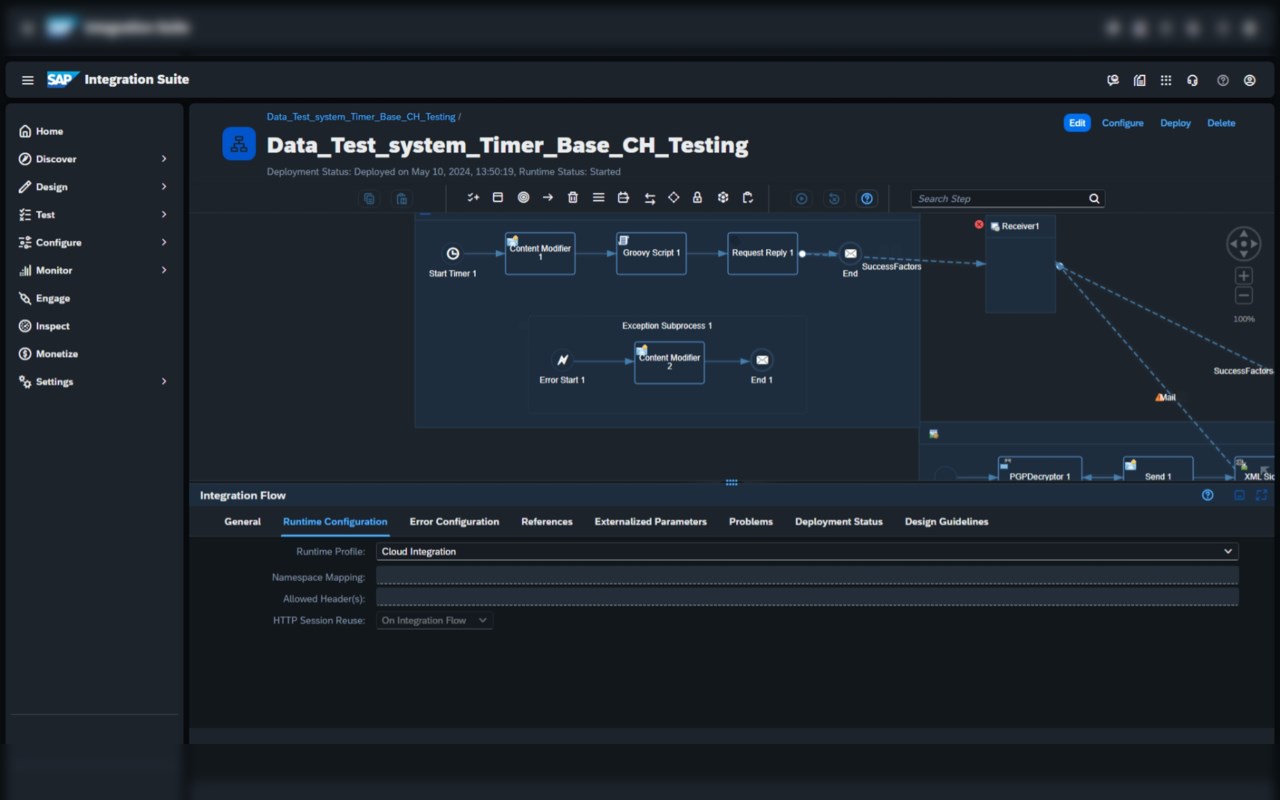Screen dimensions: 1280x800
Task: Expand the Configure sidebar chevron
Action: (x=164, y=243)
